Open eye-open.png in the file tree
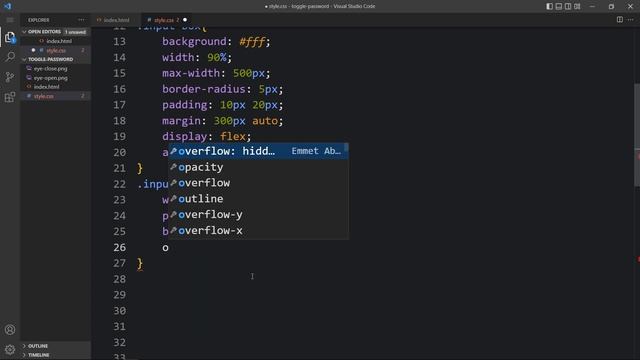Image resolution: width=640 pixels, height=360 pixels. 56,78
